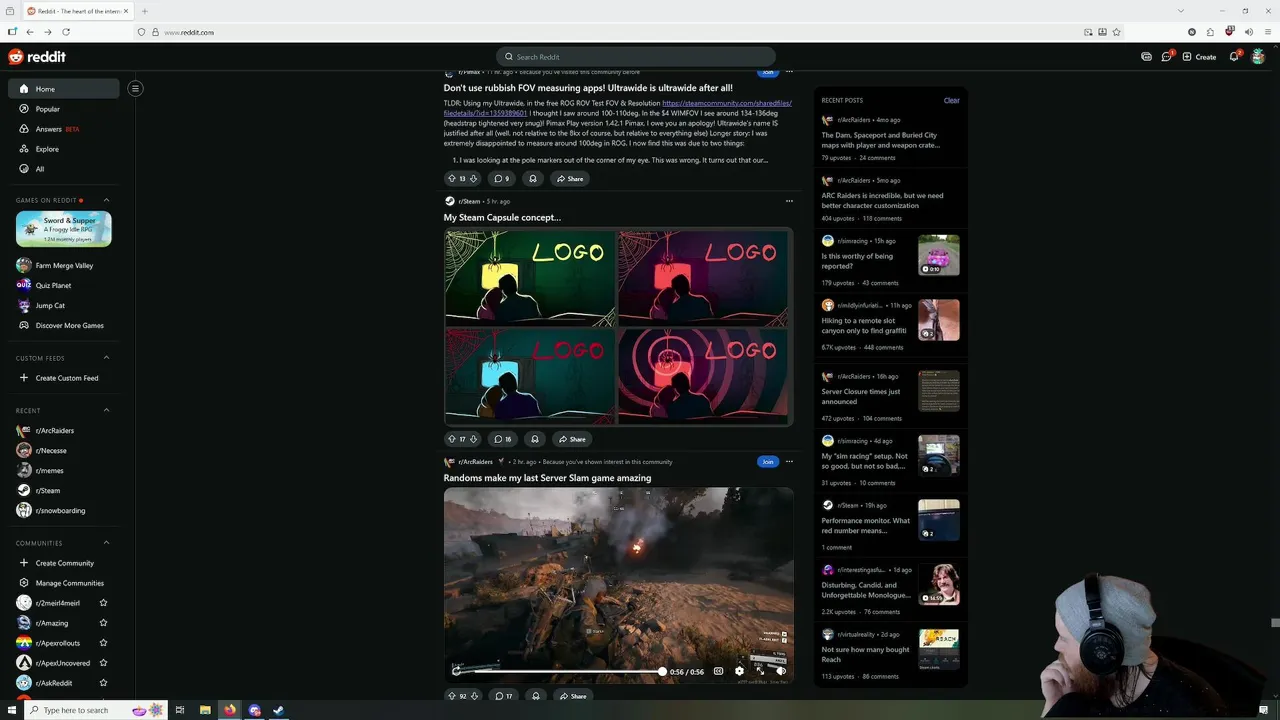Screen dimensions: 1280x720
Task: Open Sword & Supper game card
Action: (x=64, y=229)
